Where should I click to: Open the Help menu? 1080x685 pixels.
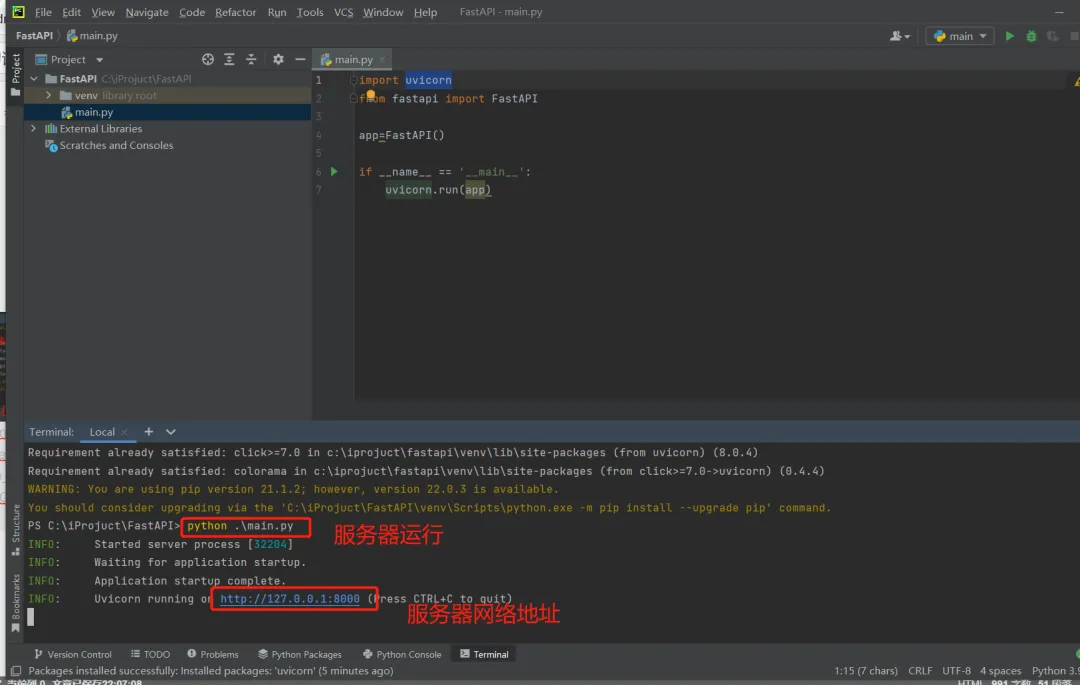(426, 12)
